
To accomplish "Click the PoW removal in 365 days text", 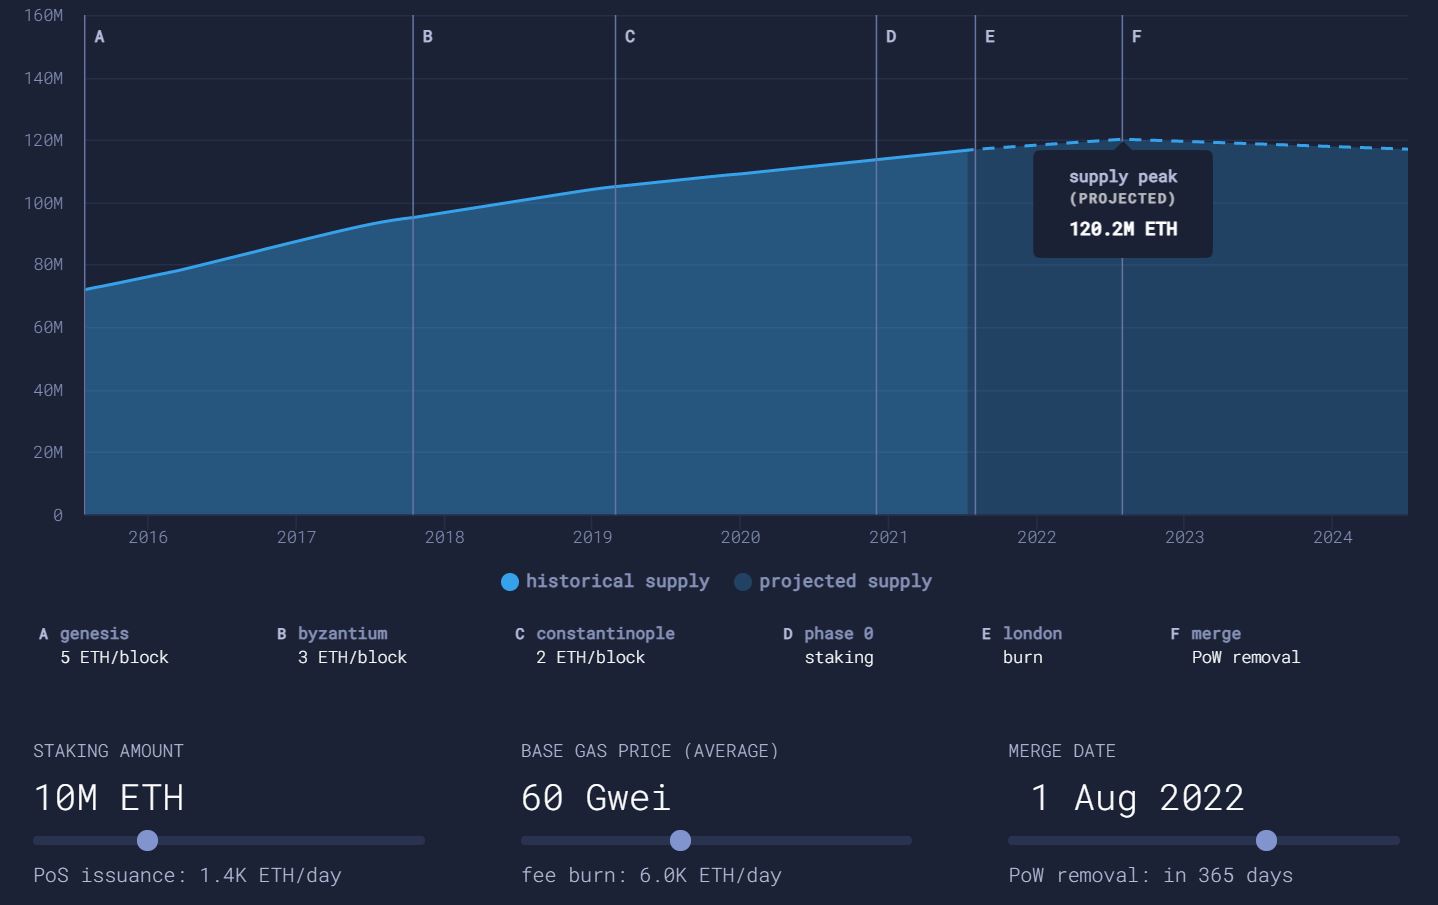I will [x=1150, y=875].
